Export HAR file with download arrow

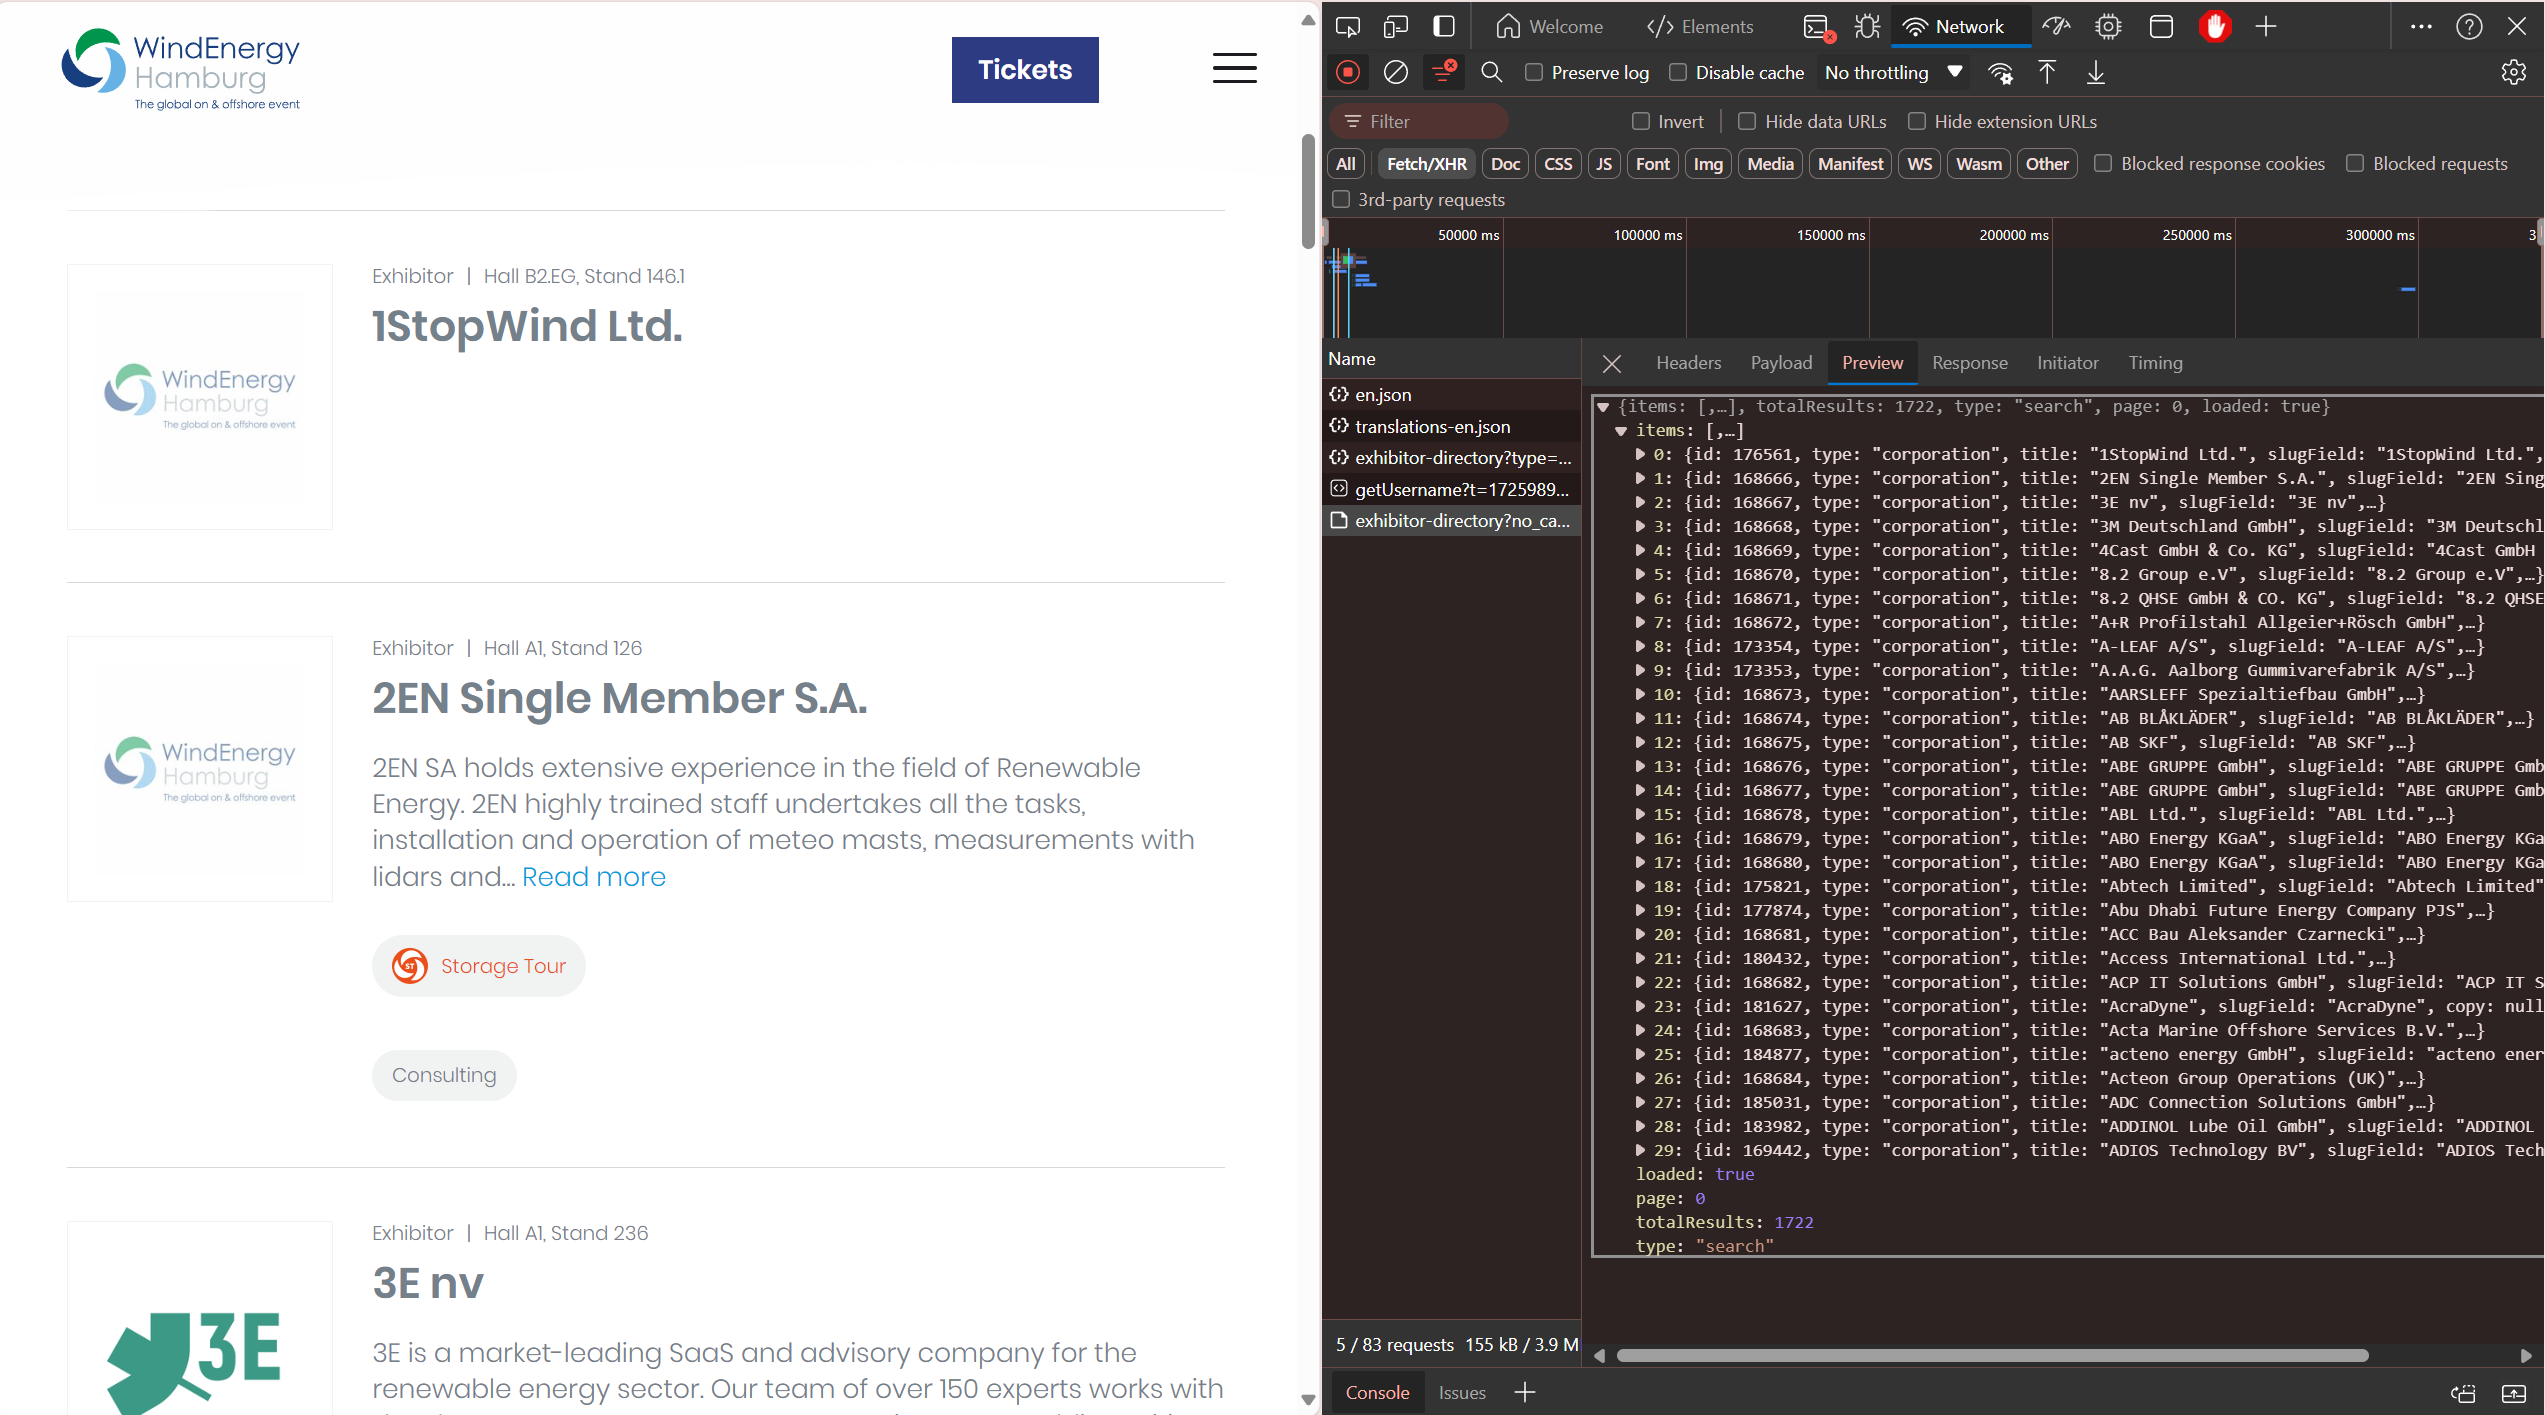pos(2095,72)
